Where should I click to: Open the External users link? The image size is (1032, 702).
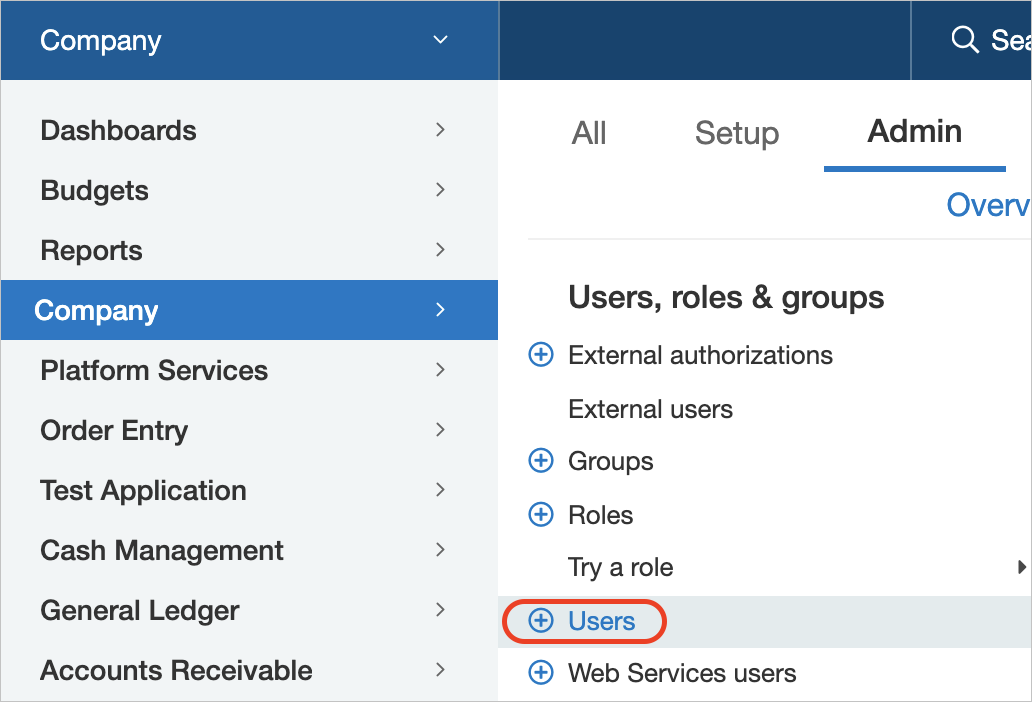(x=650, y=409)
